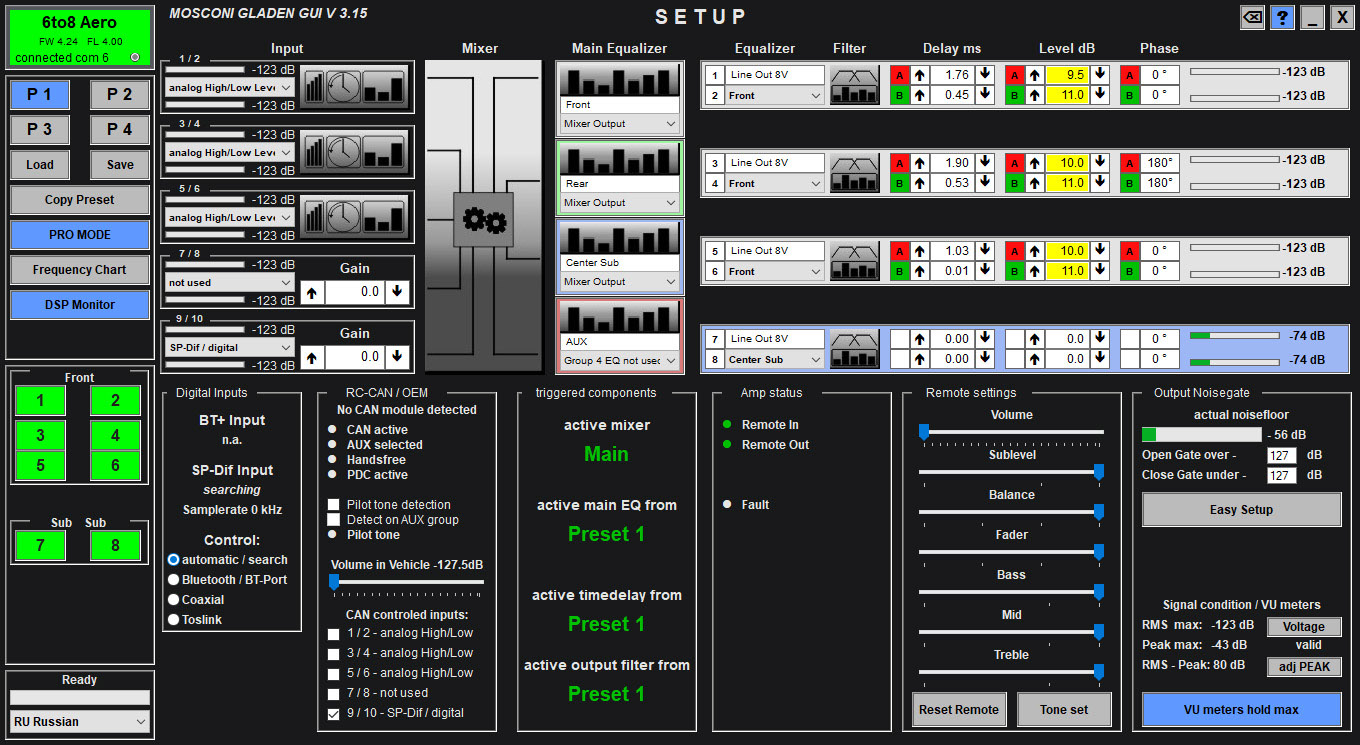Image resolution: width=1360 pixels, height=745 pixels.
Task: Click the Copy Preset button
Action: (x=80, y=200)
